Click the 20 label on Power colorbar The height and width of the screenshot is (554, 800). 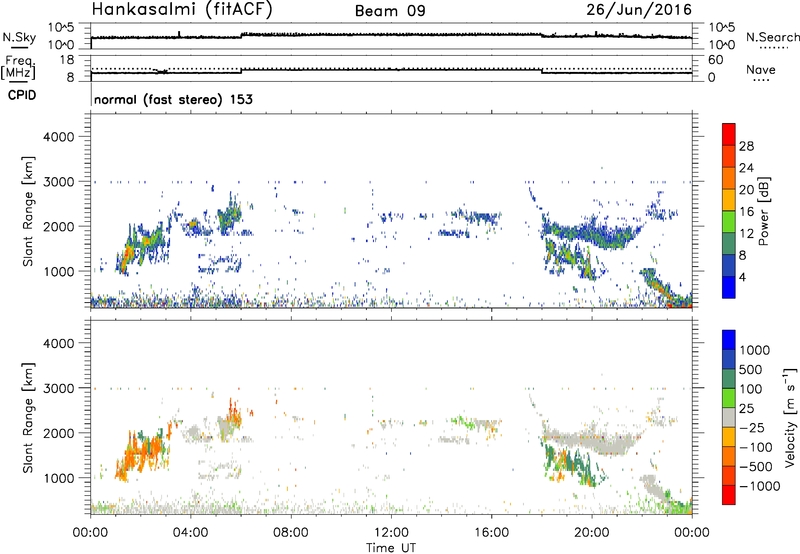tap(746, 190)
